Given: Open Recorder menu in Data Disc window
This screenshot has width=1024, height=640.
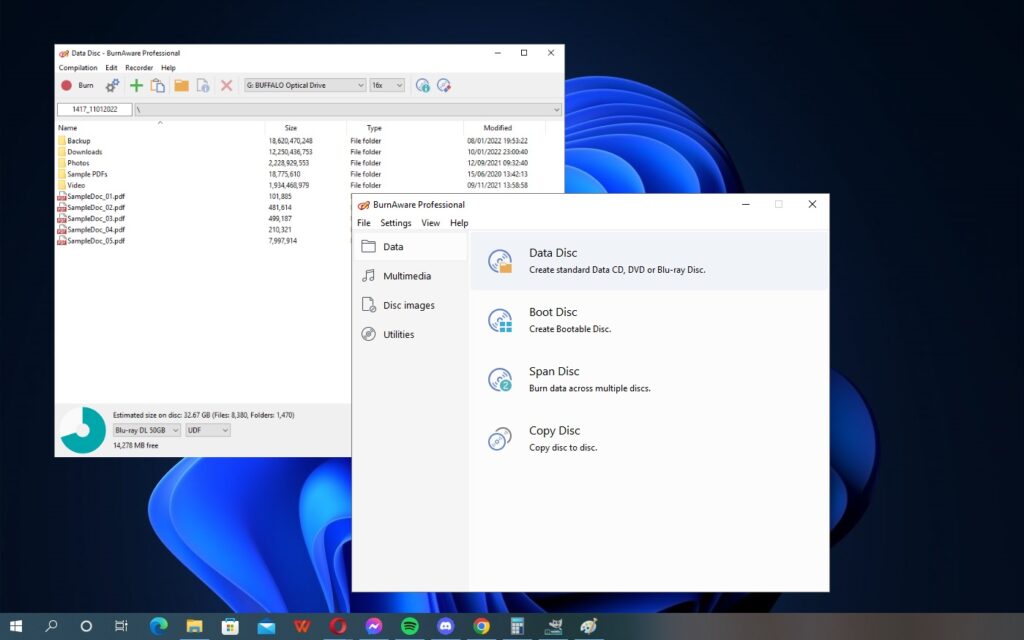Looking at the screenshot, I should pyautogui.click(x=138, y=67).
